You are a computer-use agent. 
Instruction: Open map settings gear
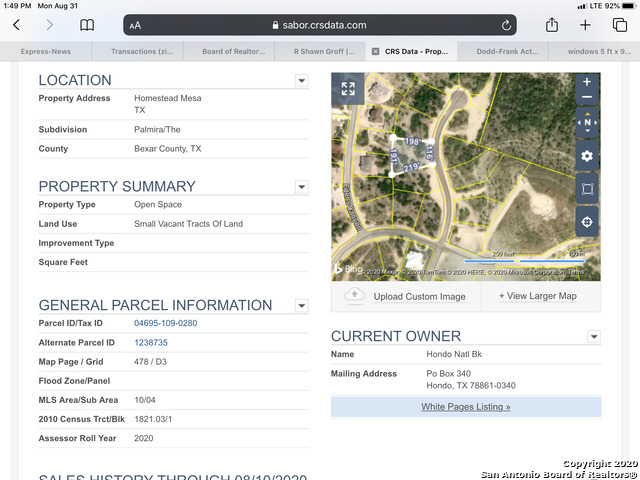[x=587, y=156]
